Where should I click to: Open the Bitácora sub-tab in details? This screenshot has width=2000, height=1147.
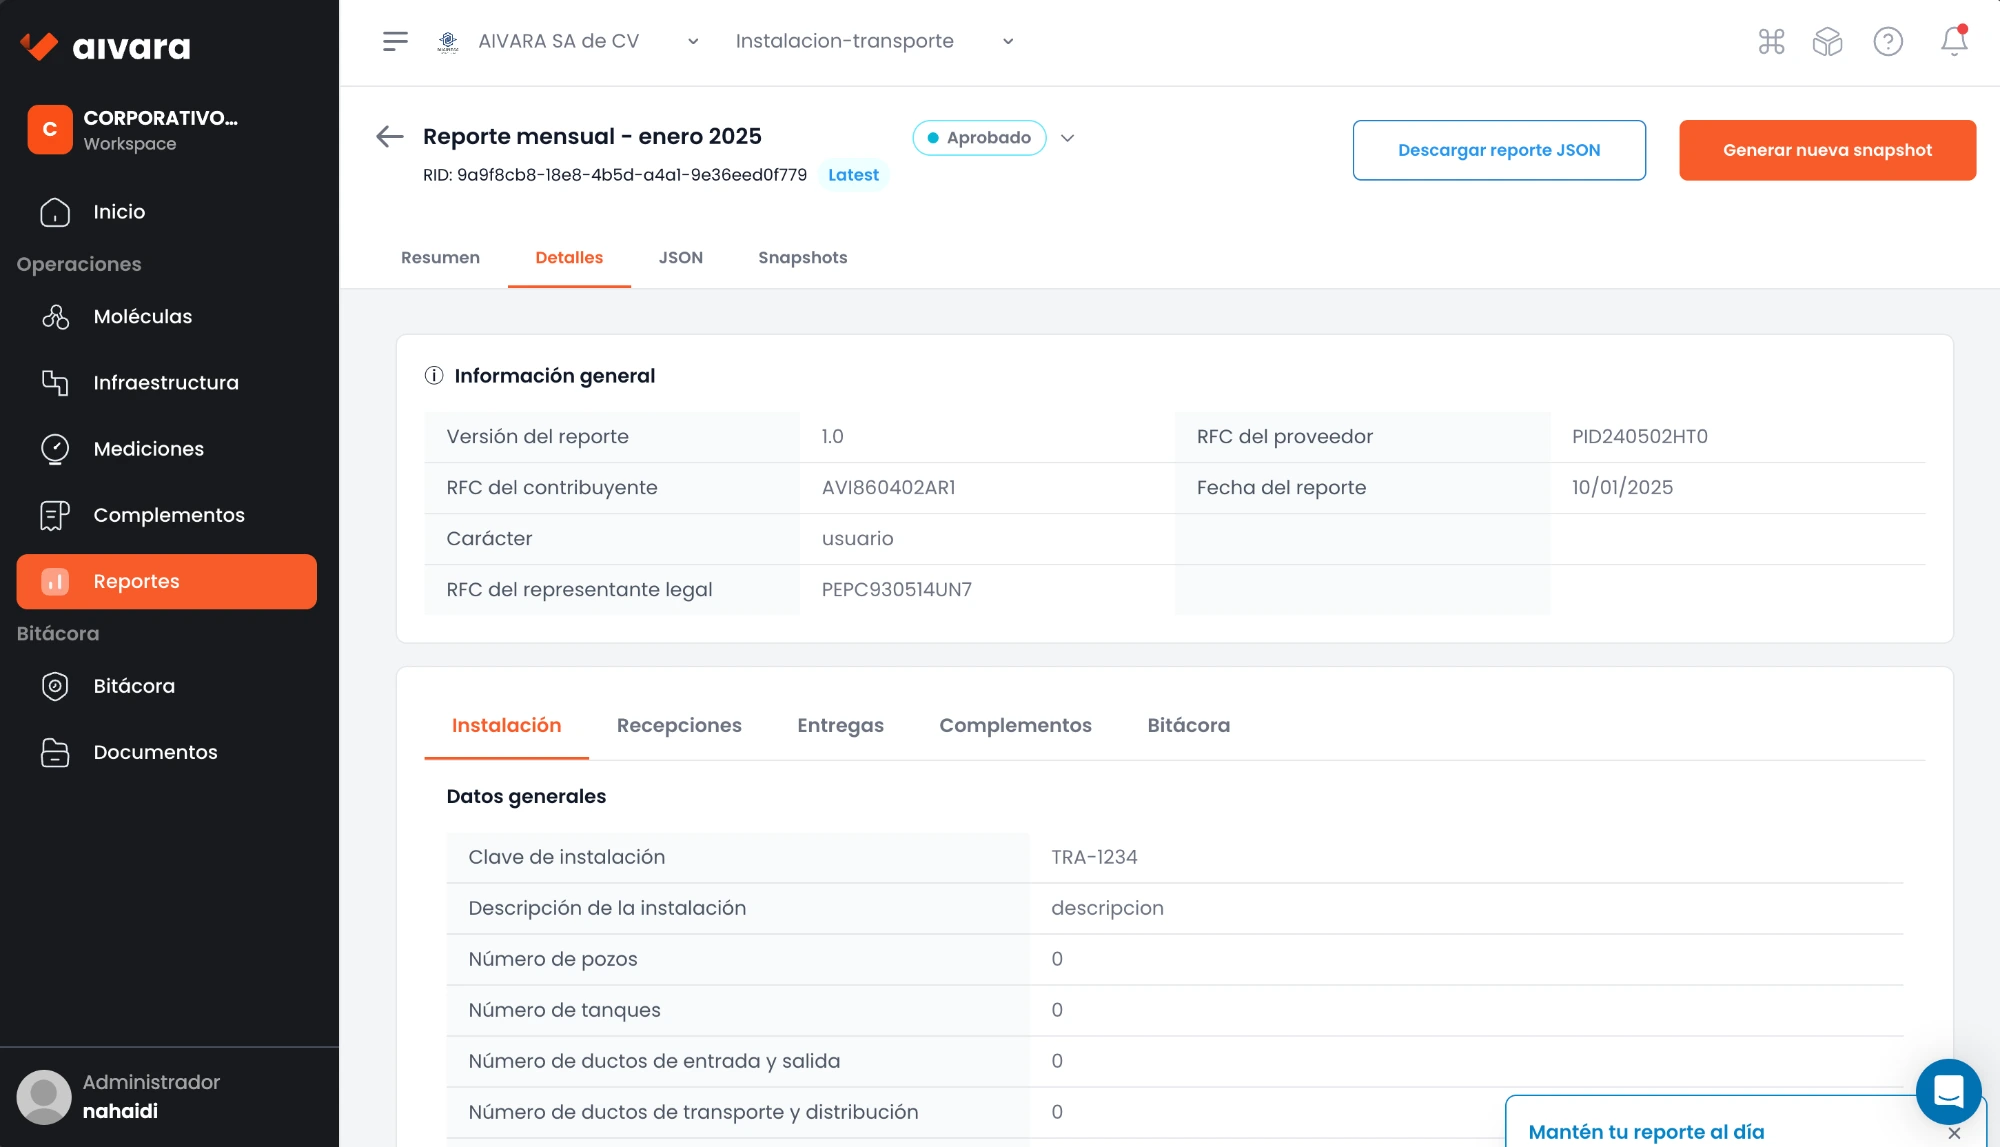(x=1188, y=726)
